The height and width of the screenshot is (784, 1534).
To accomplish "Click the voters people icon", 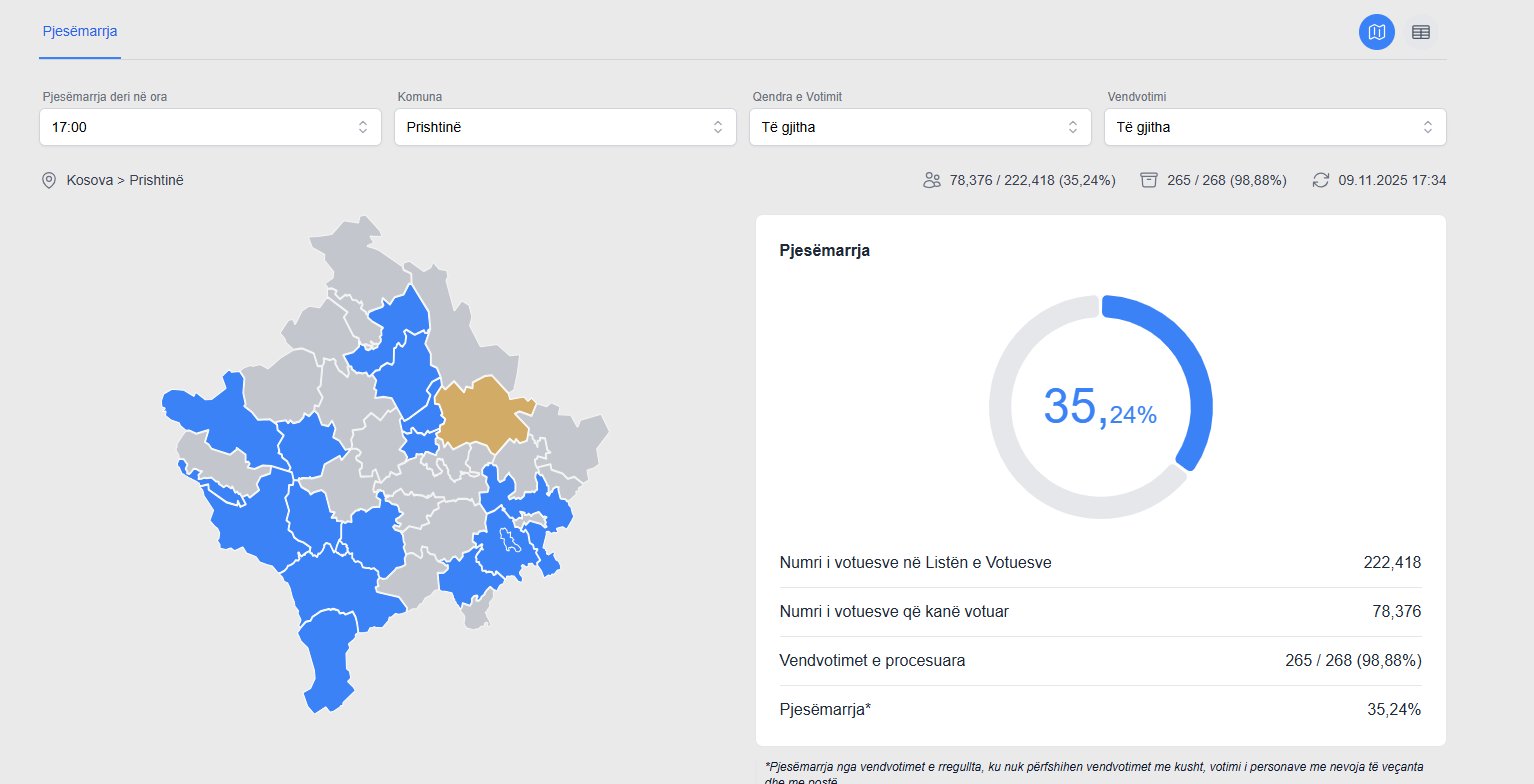I will click(932, 181).
